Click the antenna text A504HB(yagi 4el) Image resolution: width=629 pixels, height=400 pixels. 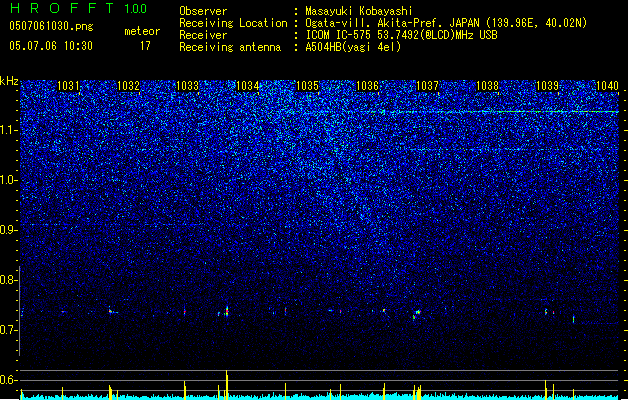point(353,47)
